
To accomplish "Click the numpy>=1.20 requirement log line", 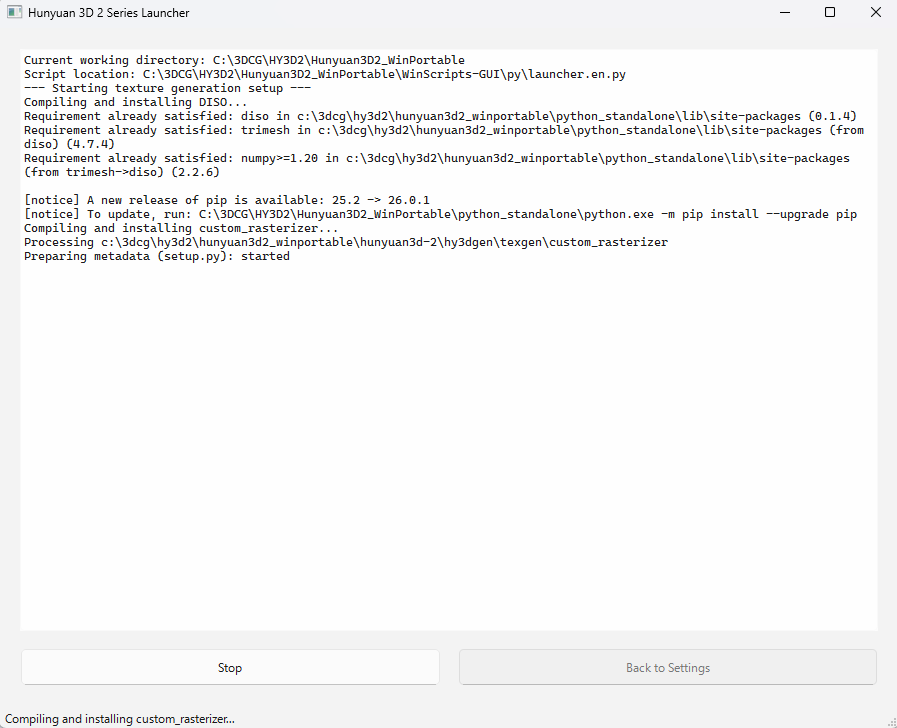I will pos(436,158).
